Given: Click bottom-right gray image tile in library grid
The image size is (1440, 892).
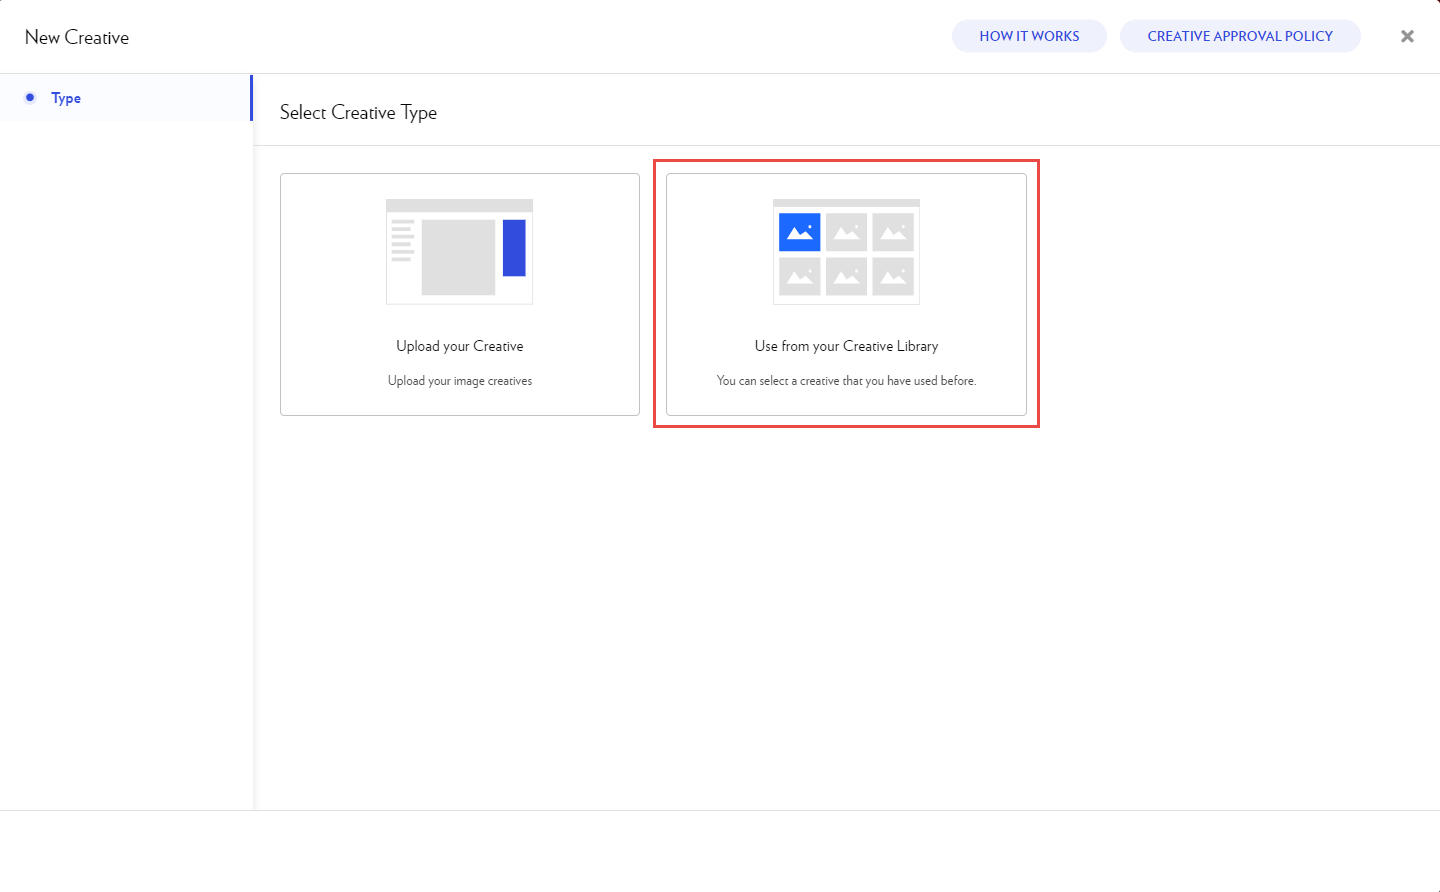Looking at the screenshot, I should (893, 276).
